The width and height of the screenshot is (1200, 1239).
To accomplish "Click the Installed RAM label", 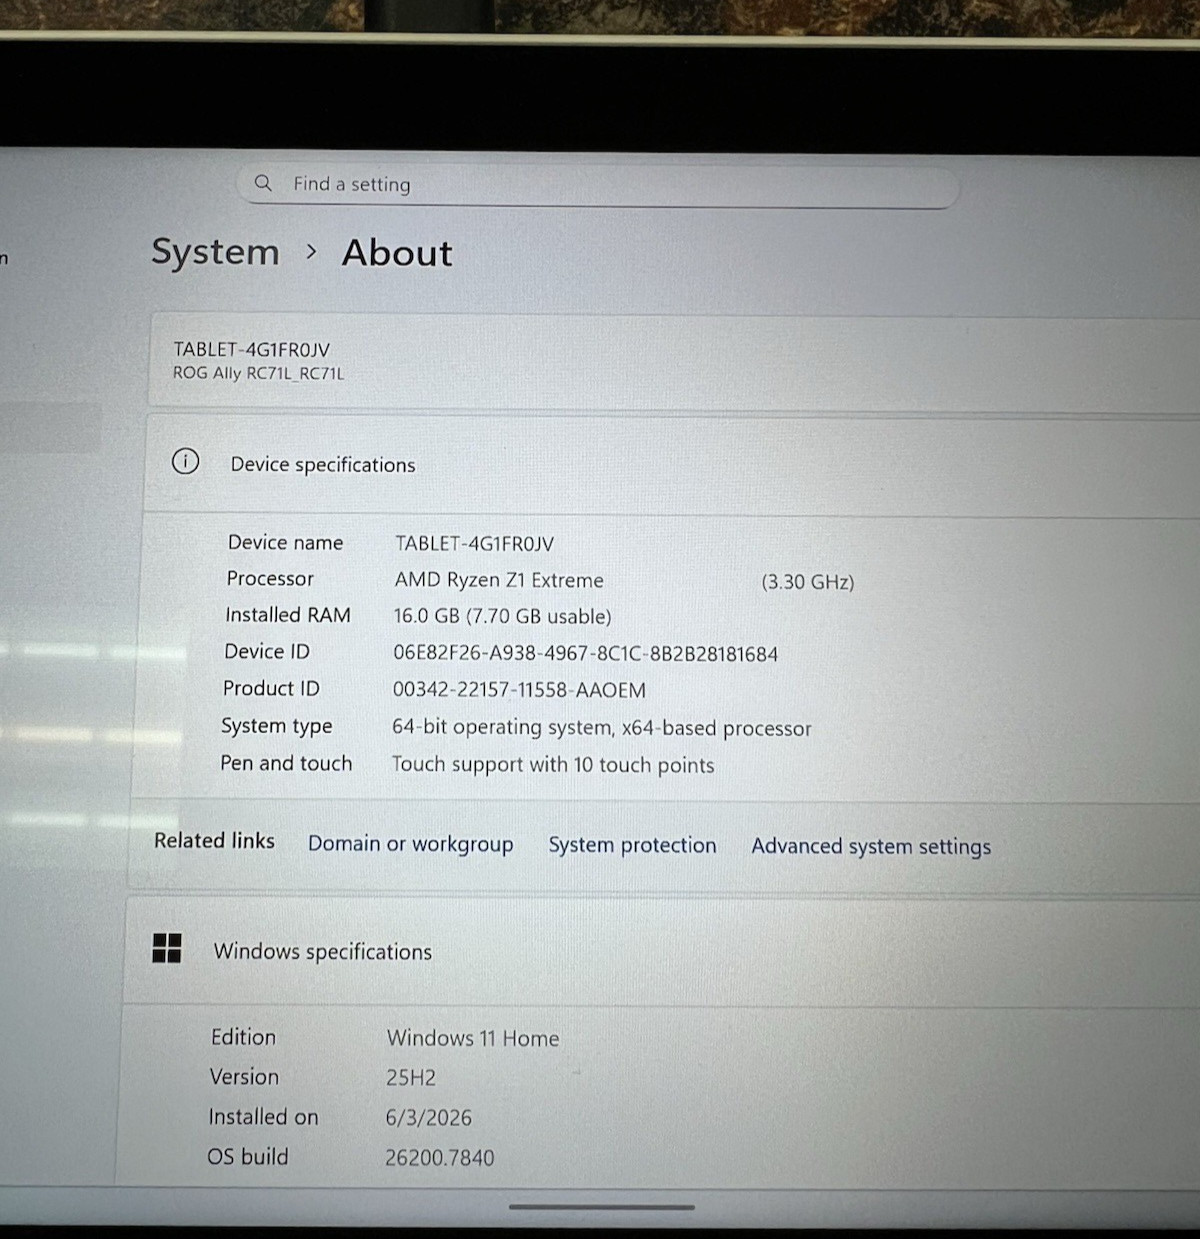I will pos(288,615).
